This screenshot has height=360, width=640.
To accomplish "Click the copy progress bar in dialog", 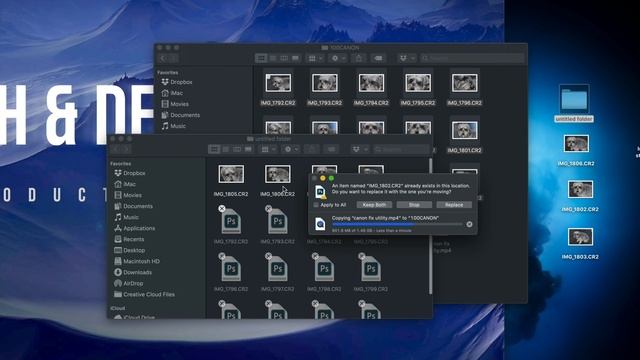I will (x=397, y=224).
